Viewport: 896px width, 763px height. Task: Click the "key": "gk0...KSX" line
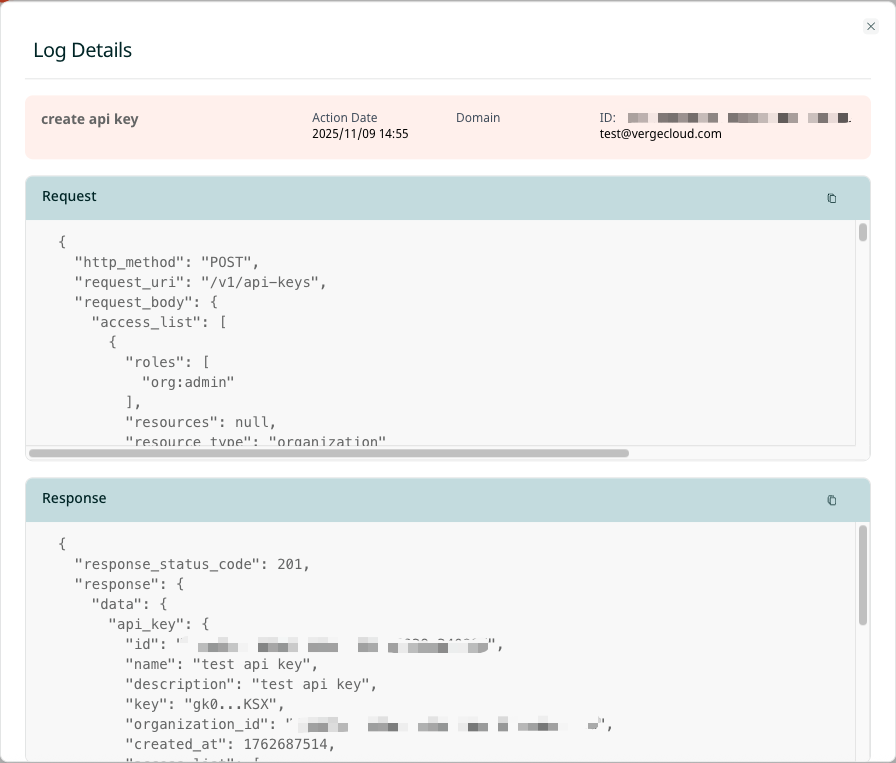pyautogui.click(x=204, y=704)
